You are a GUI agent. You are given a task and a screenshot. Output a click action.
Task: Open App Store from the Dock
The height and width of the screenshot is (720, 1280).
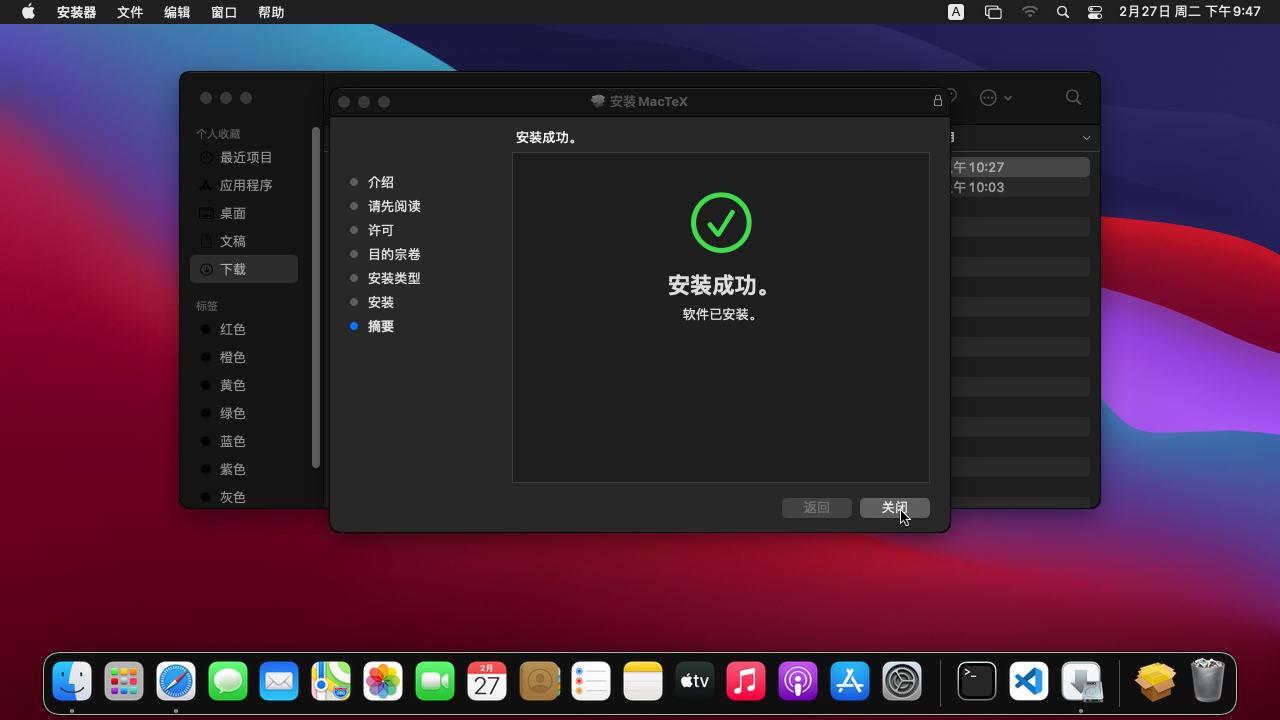pyautogui.click(x=850, y=682)
